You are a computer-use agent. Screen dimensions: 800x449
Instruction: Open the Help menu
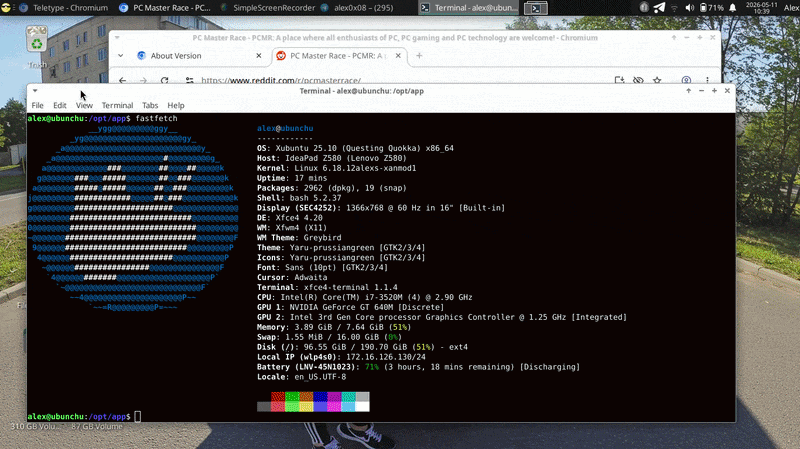click(x=176, y=105)
